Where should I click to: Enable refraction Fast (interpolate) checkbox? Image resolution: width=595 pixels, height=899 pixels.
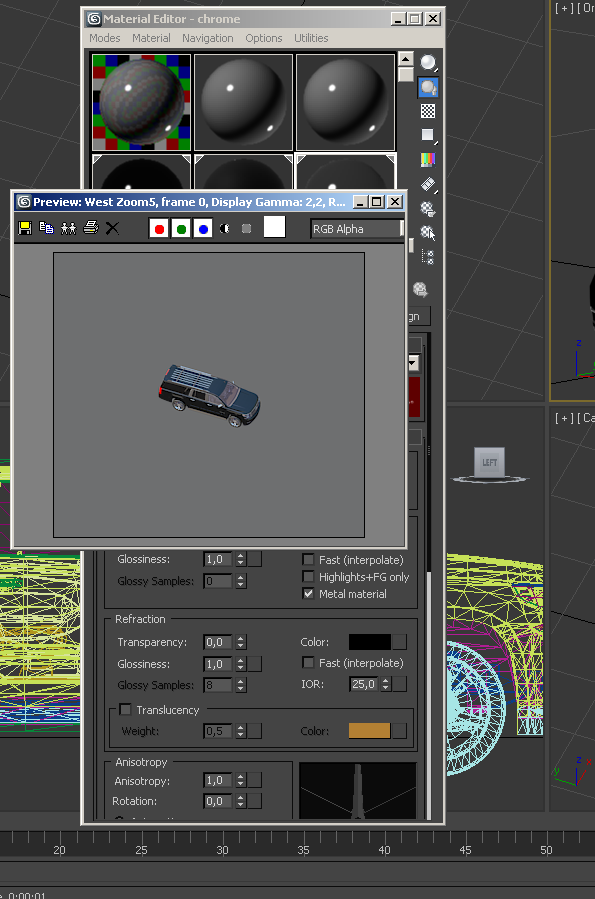(308, 662)
